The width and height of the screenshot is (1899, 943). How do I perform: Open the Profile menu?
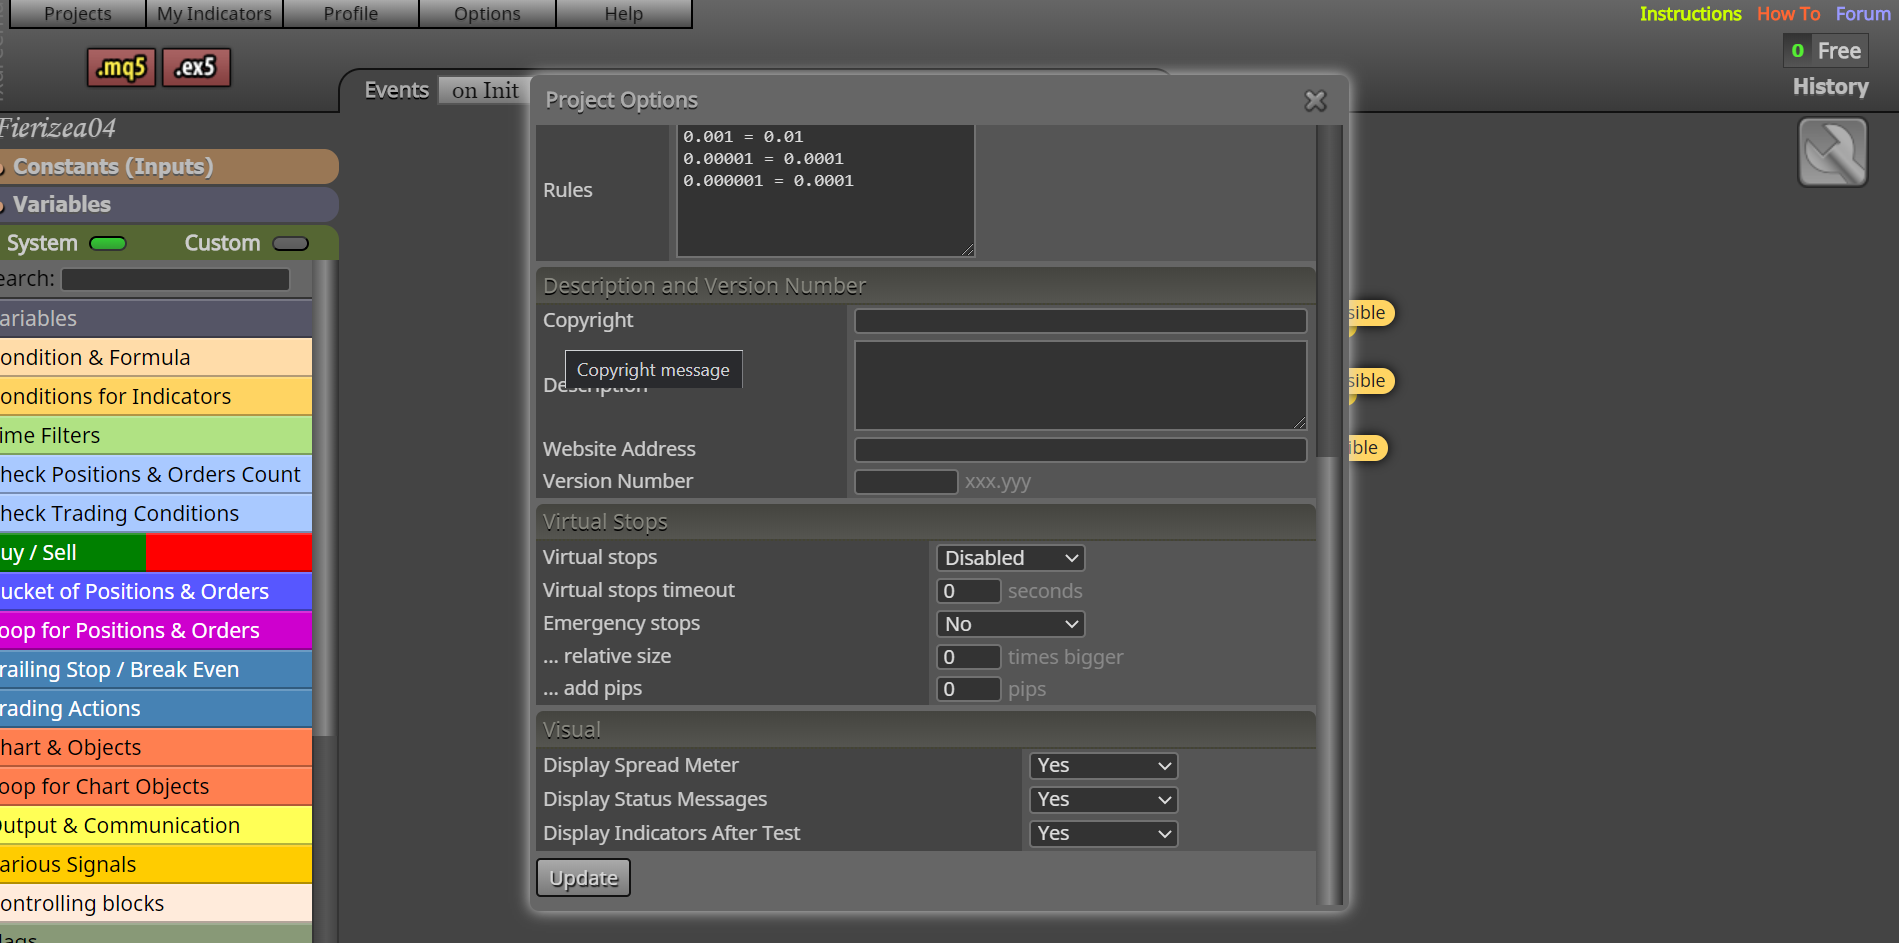351,14
